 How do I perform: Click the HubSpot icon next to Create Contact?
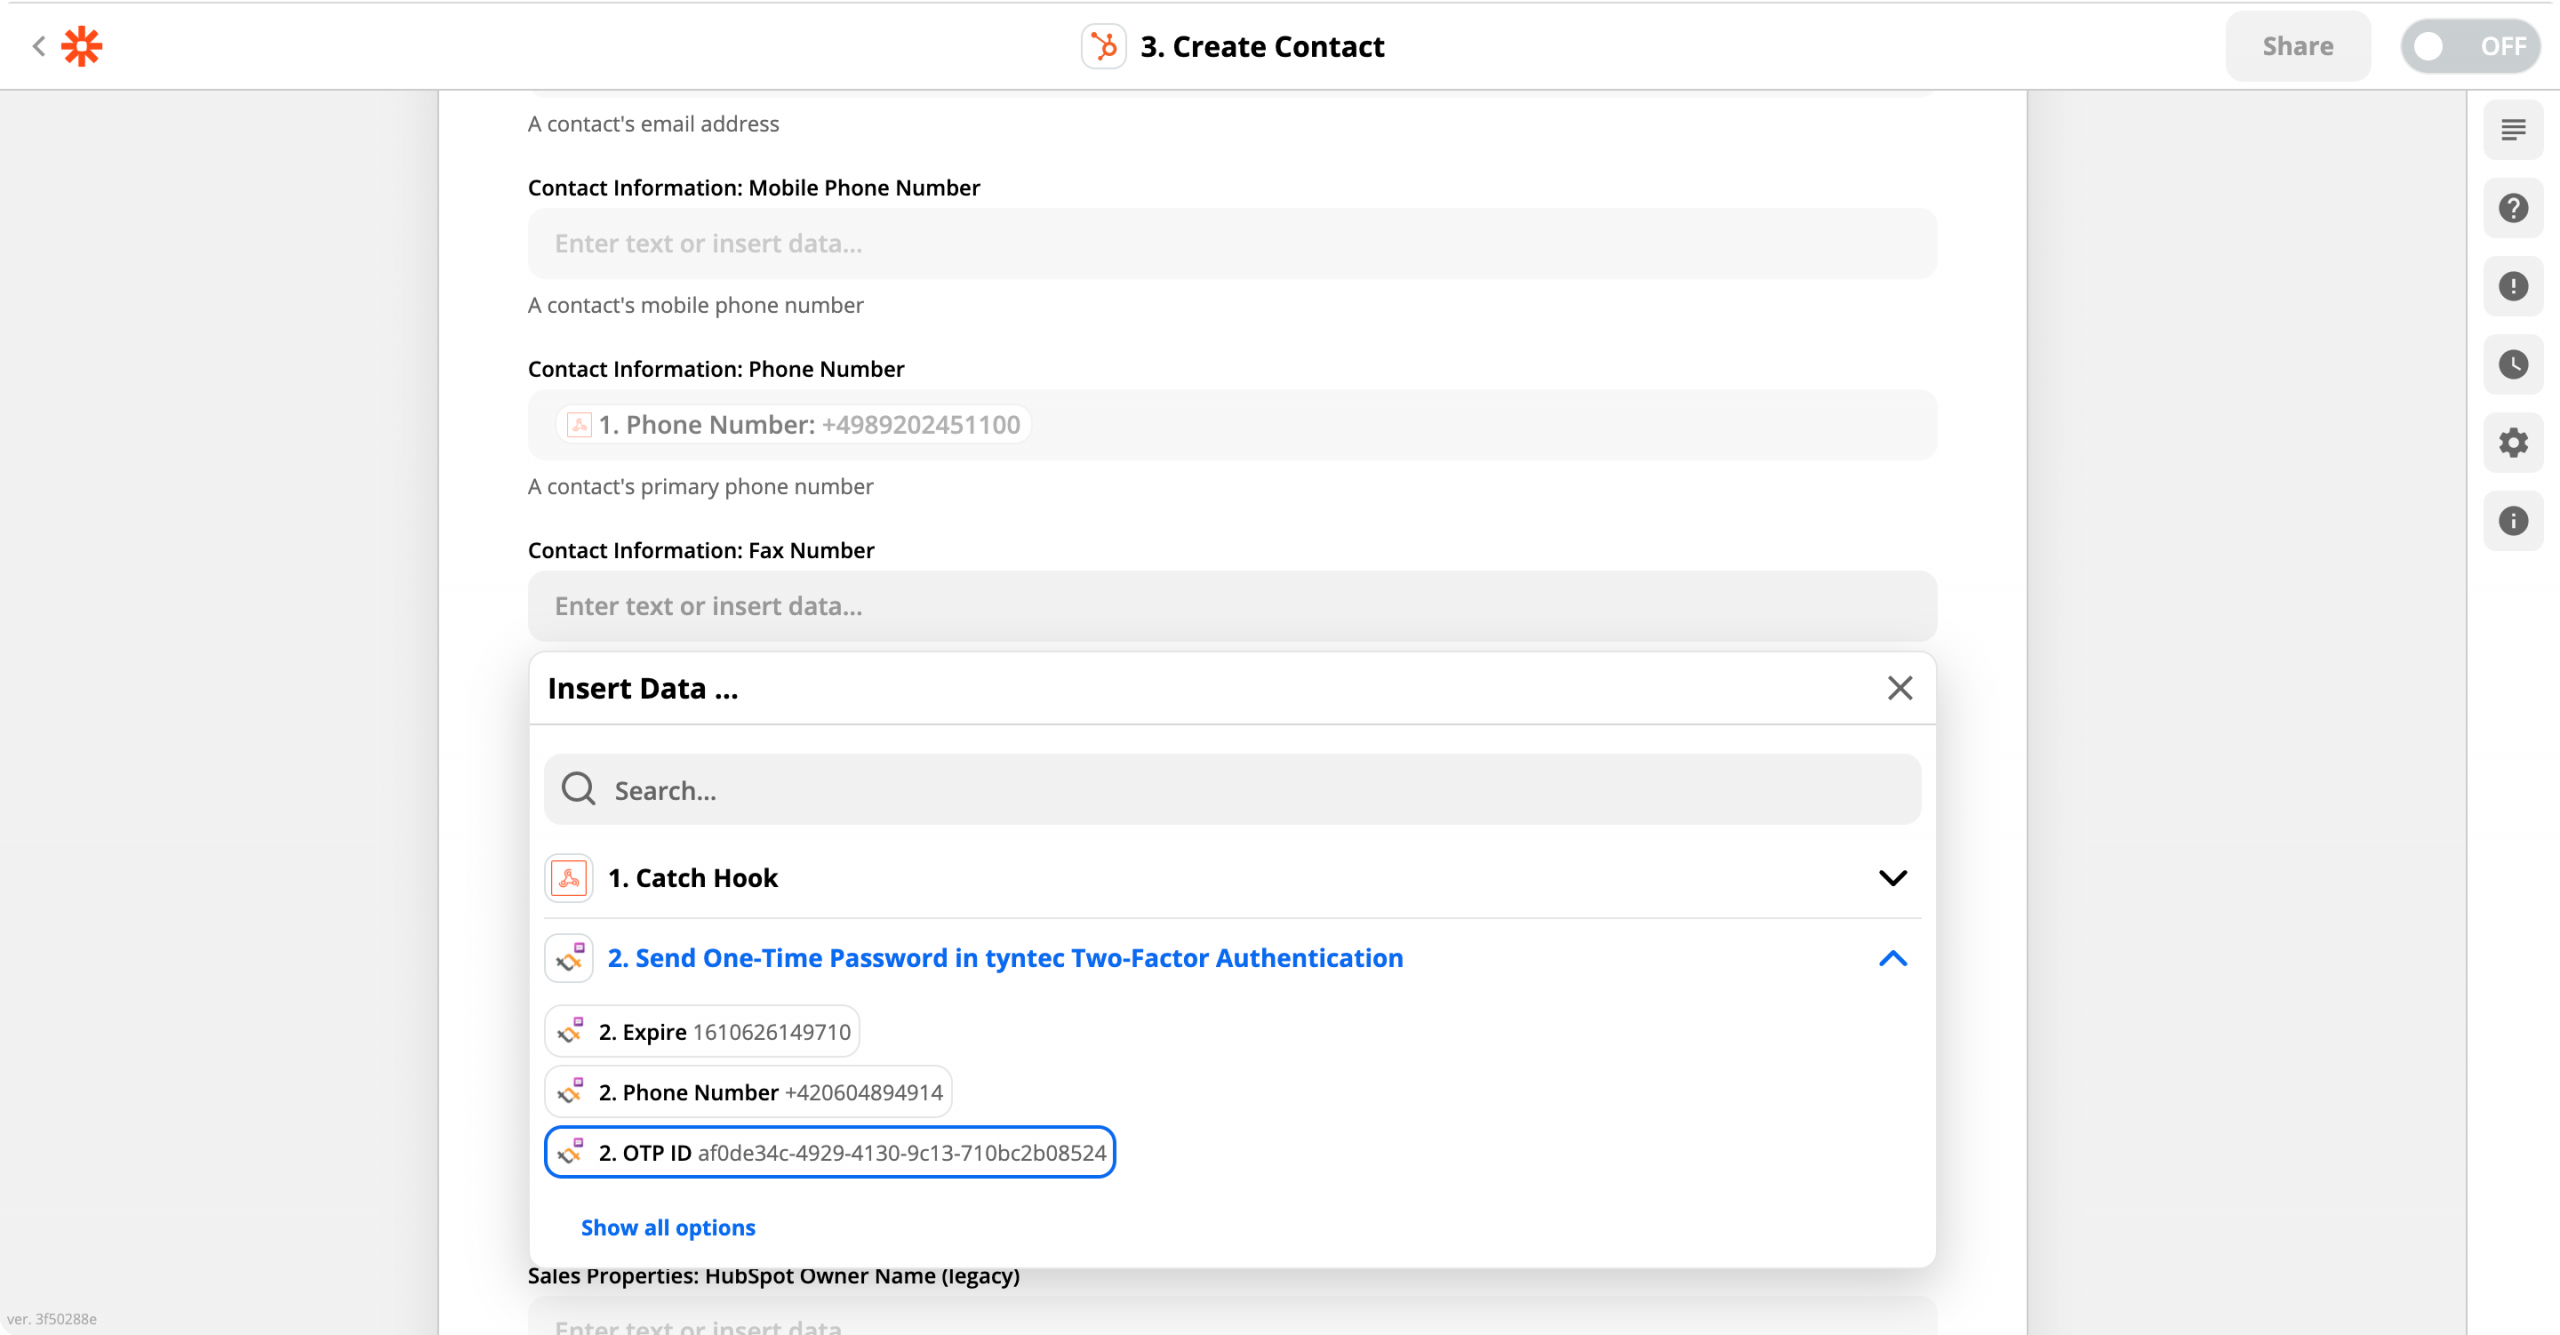1103,46
